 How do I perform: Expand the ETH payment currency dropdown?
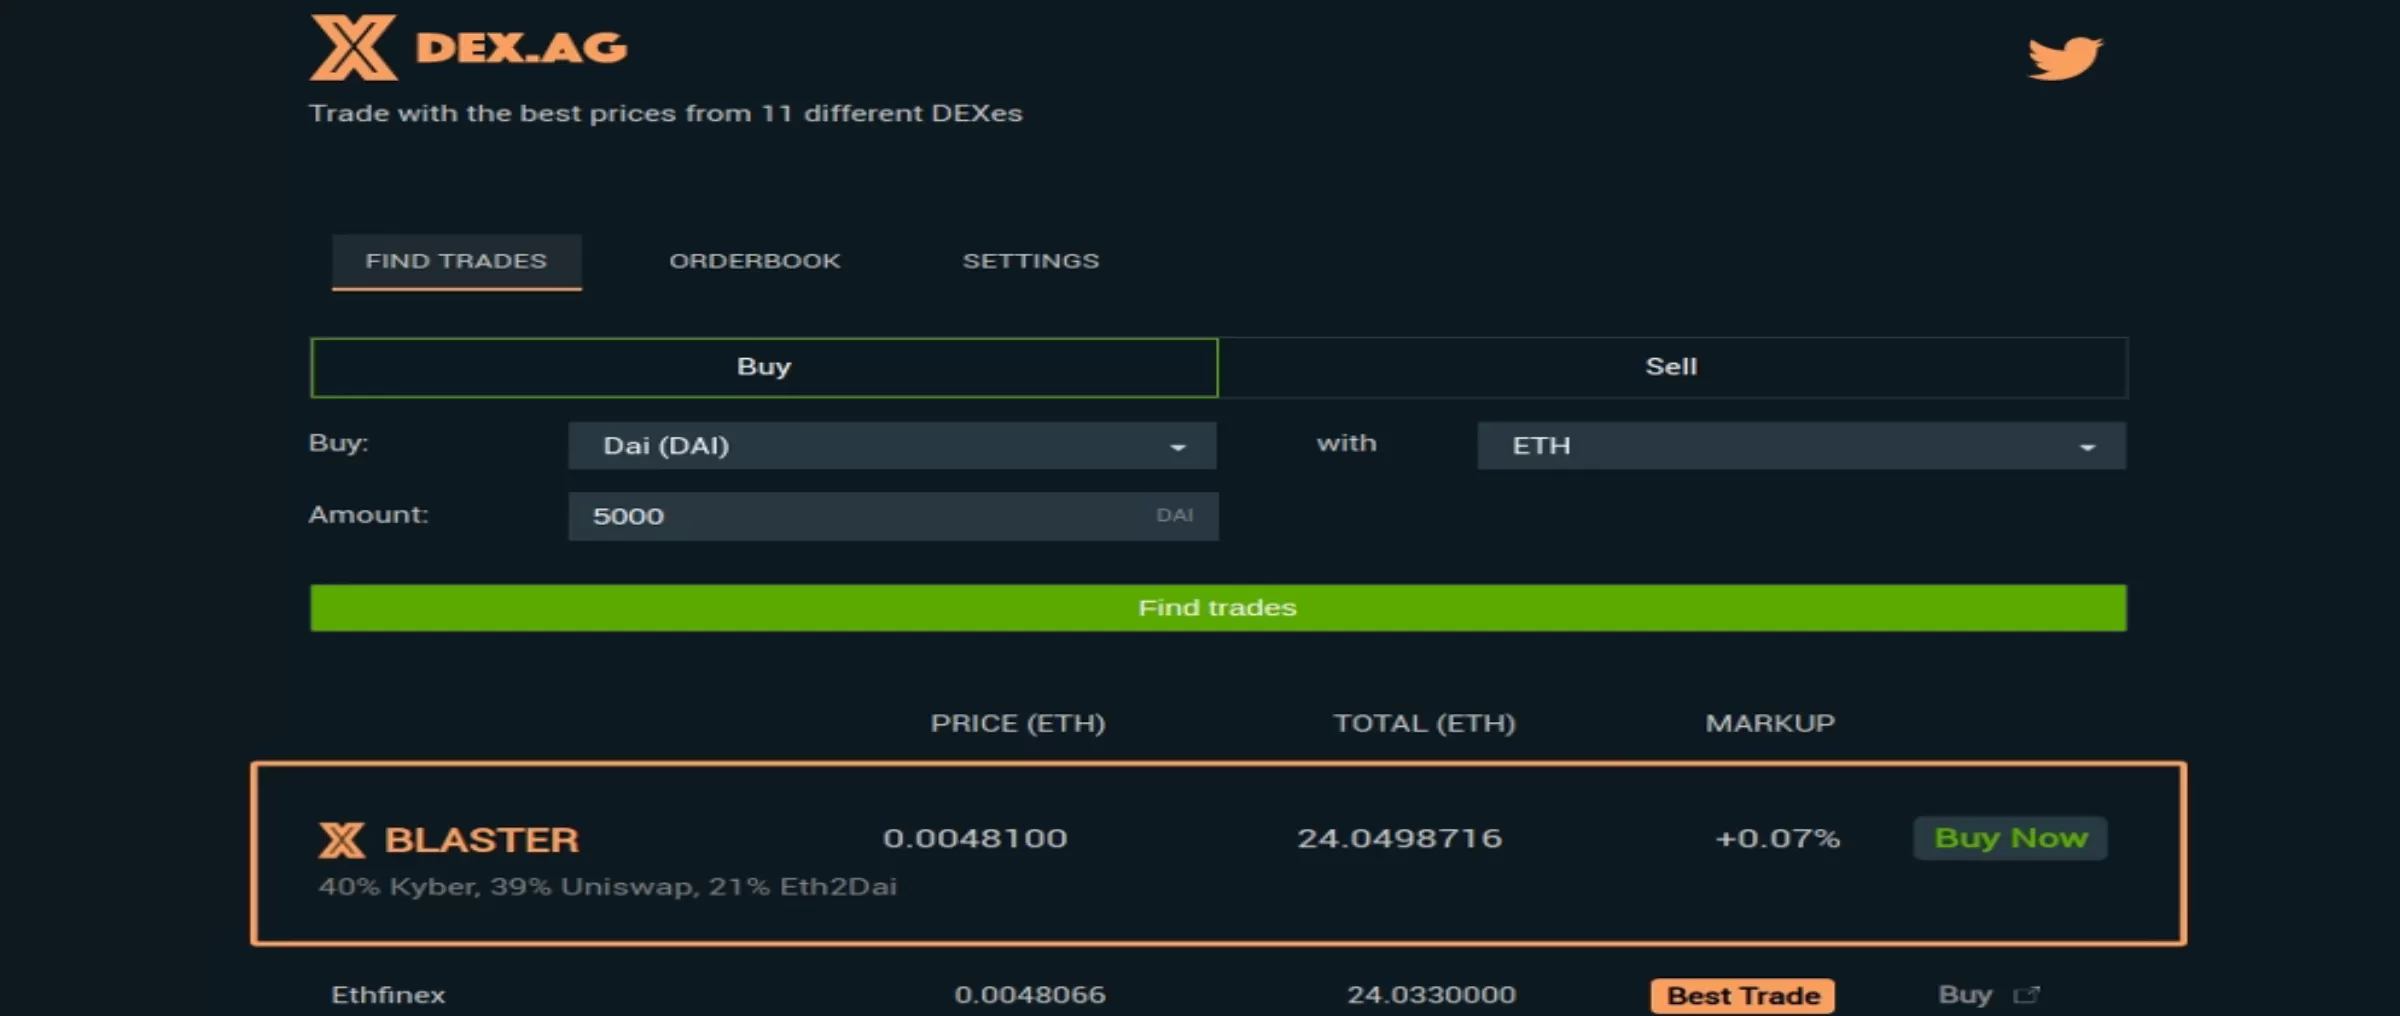1801,446
